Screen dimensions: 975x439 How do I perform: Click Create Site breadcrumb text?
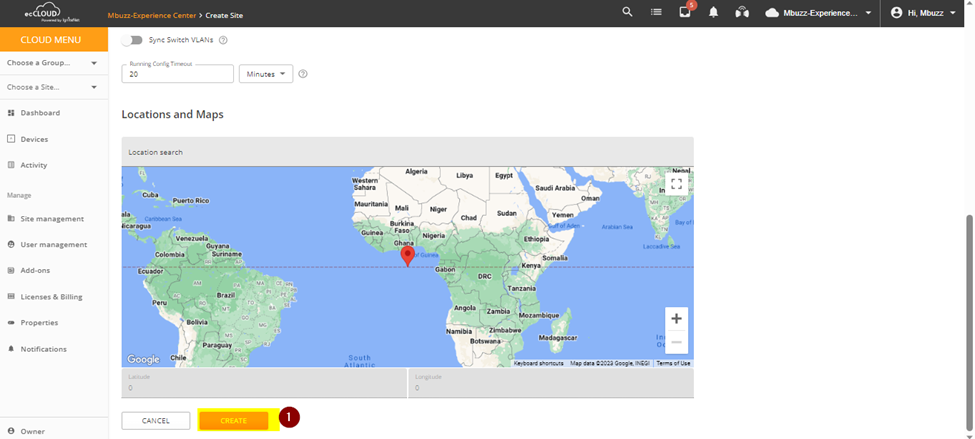[224, 16]
